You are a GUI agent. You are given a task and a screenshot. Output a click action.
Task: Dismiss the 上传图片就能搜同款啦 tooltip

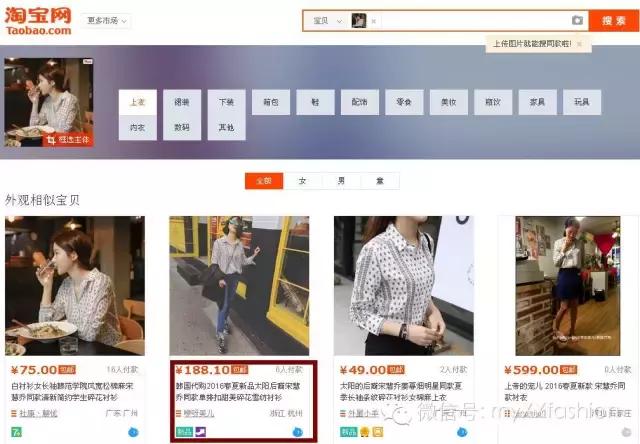click(579, 44)
